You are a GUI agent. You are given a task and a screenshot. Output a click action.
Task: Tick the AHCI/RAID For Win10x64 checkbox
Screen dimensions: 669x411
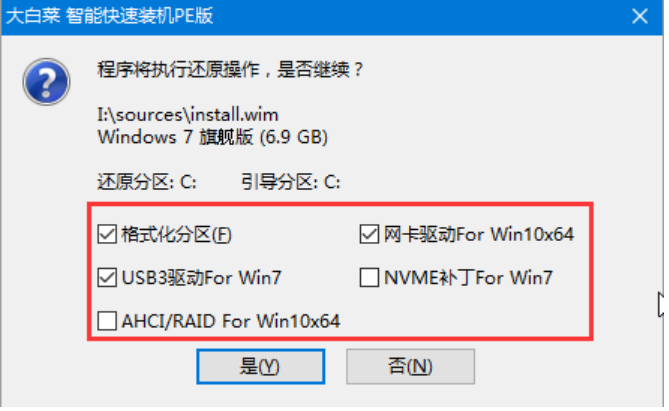pos(107,321)
